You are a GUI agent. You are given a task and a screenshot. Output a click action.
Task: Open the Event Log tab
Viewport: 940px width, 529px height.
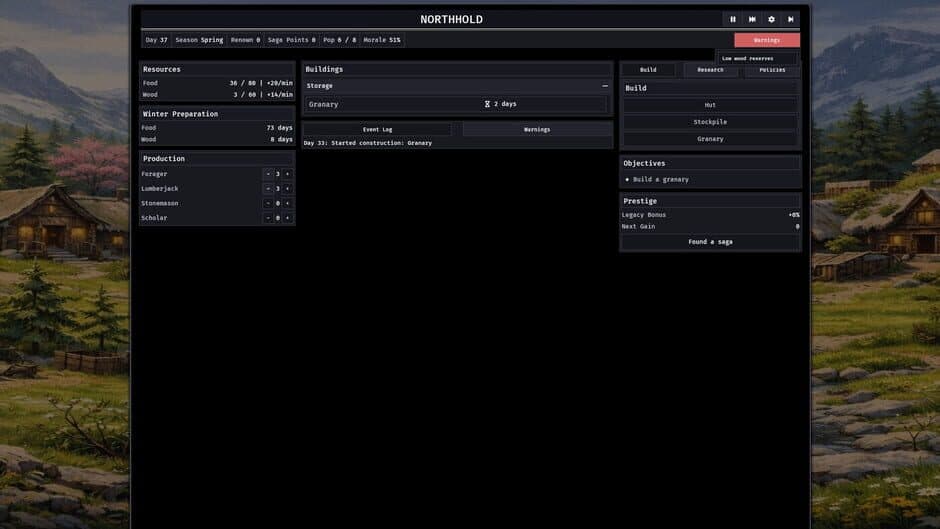[x=378, y=130]
